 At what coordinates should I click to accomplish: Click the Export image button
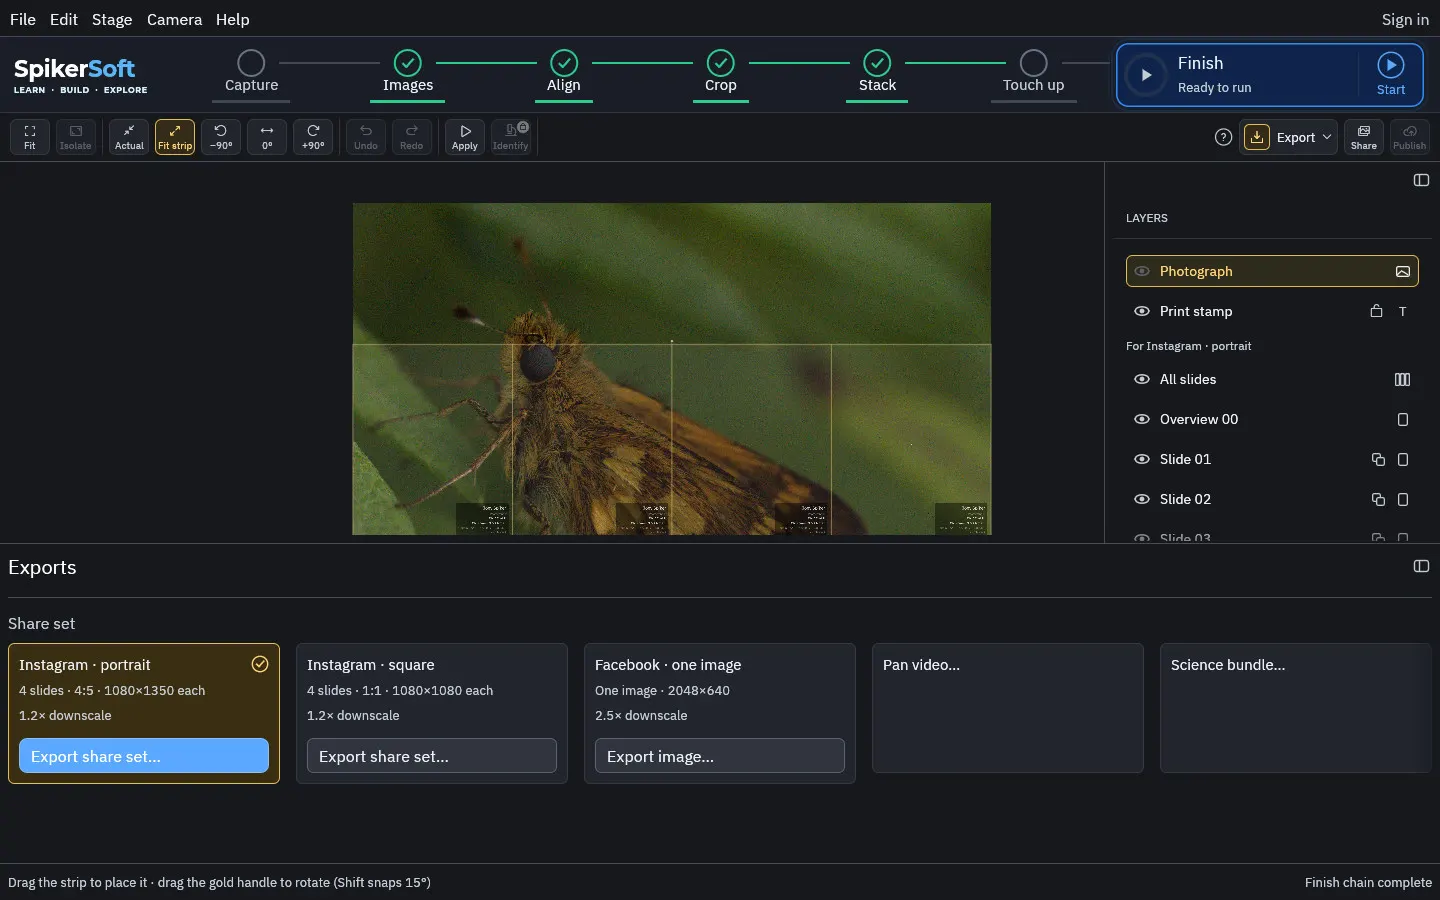click(x=720, y=756)
